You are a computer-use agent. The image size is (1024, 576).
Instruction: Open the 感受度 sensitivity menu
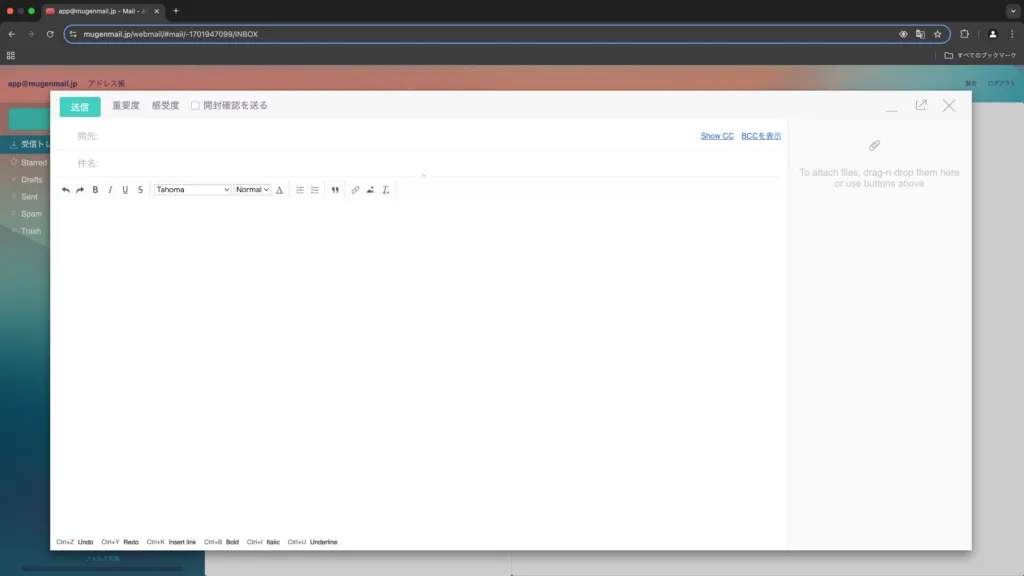click(166, 106)
